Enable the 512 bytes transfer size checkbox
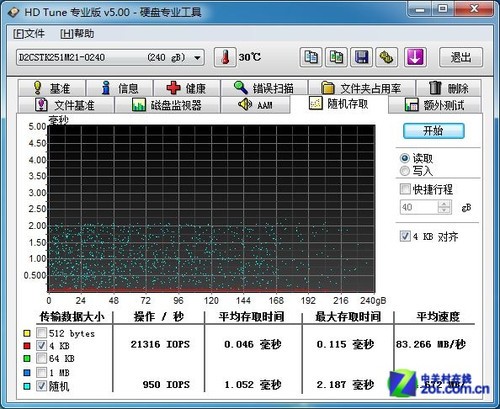Screen dimensions: 500x409 (x=41, y=333)
